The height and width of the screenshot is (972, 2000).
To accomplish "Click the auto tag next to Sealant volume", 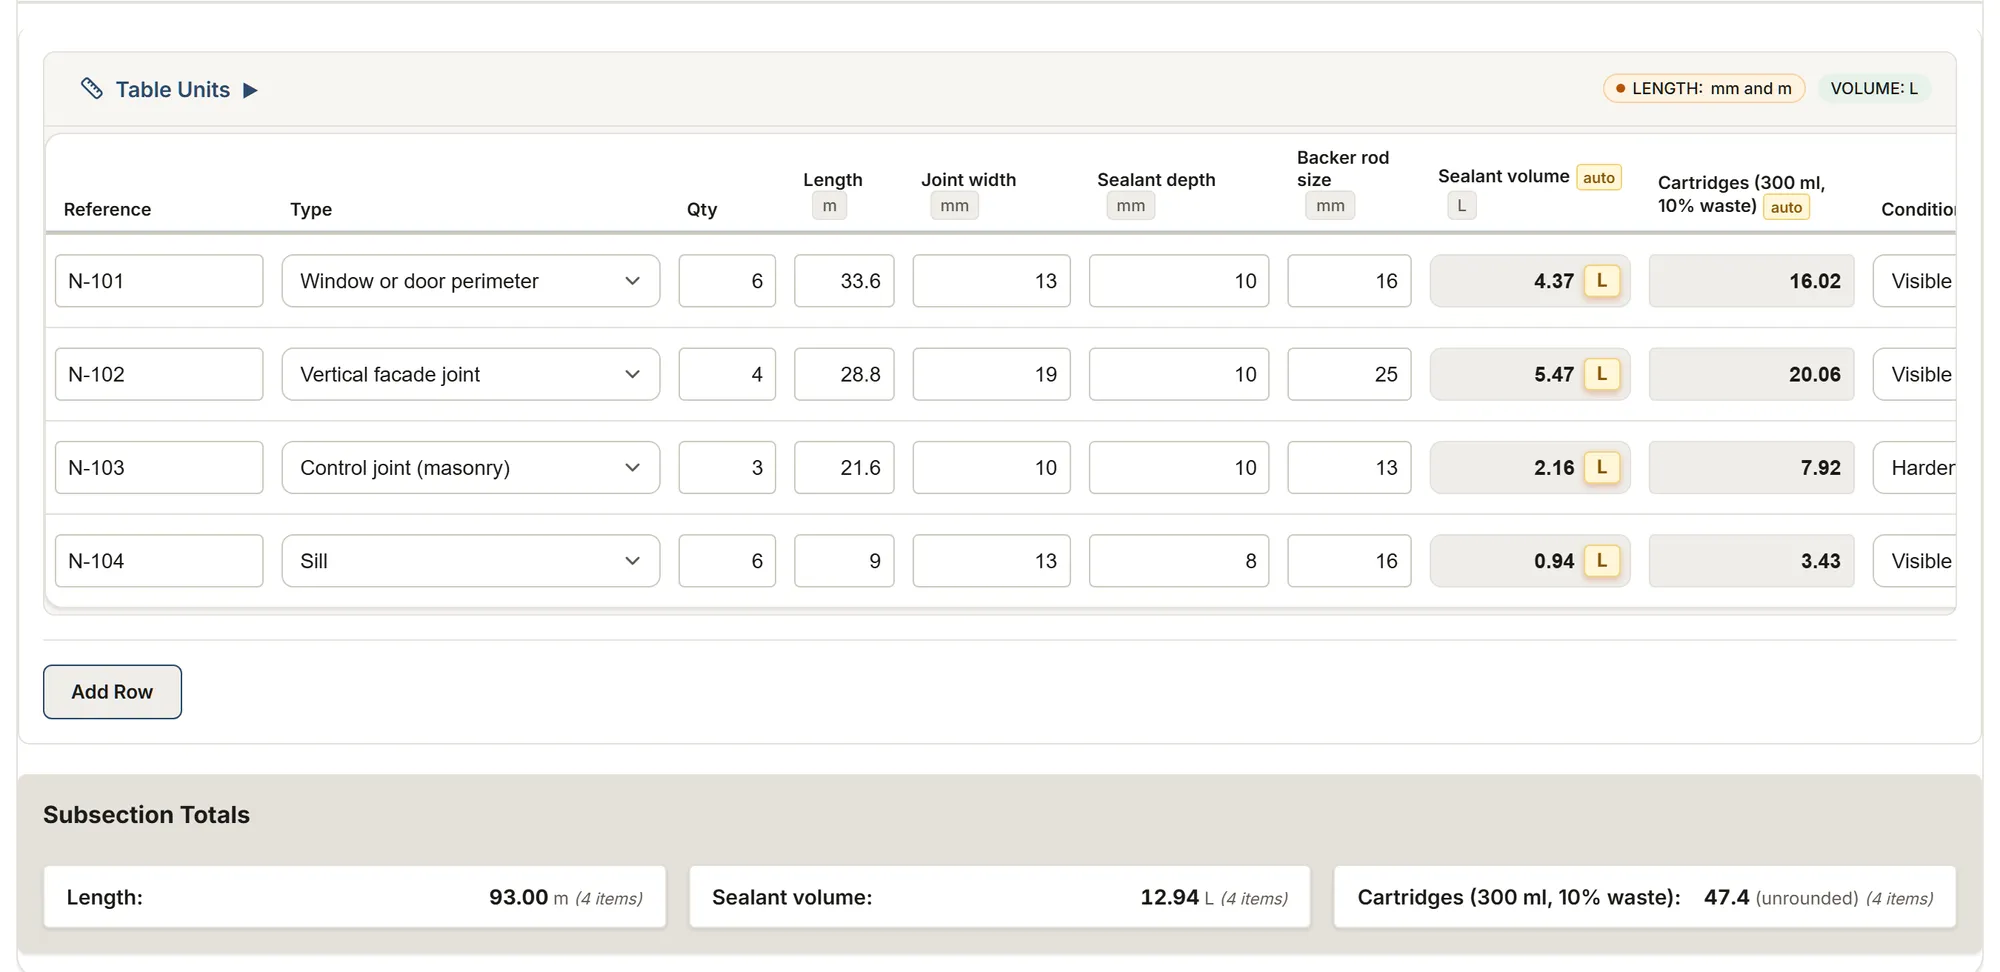I will (x=1599, y=177).
